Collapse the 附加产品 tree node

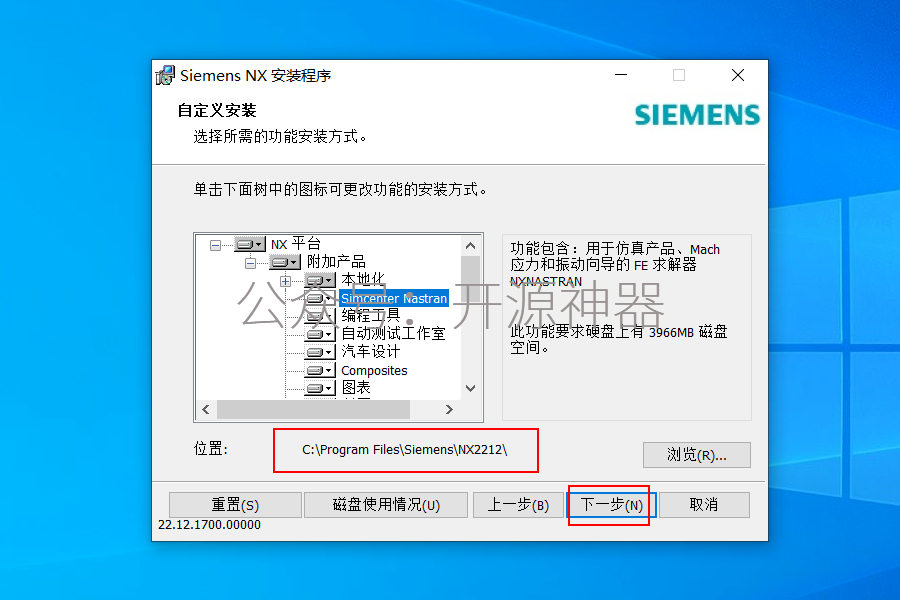[x=250, y=263]
